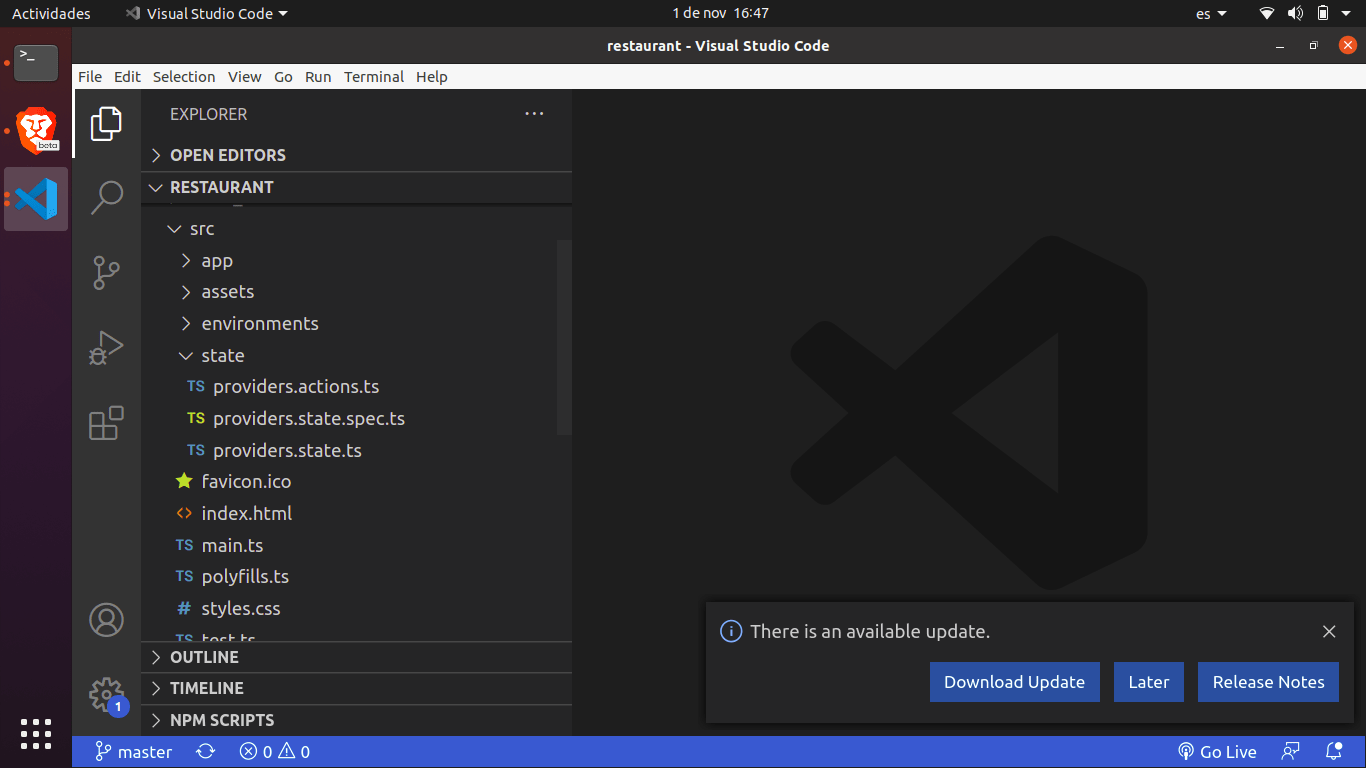Open the notifications bell in status bar

pos(1333,752)
